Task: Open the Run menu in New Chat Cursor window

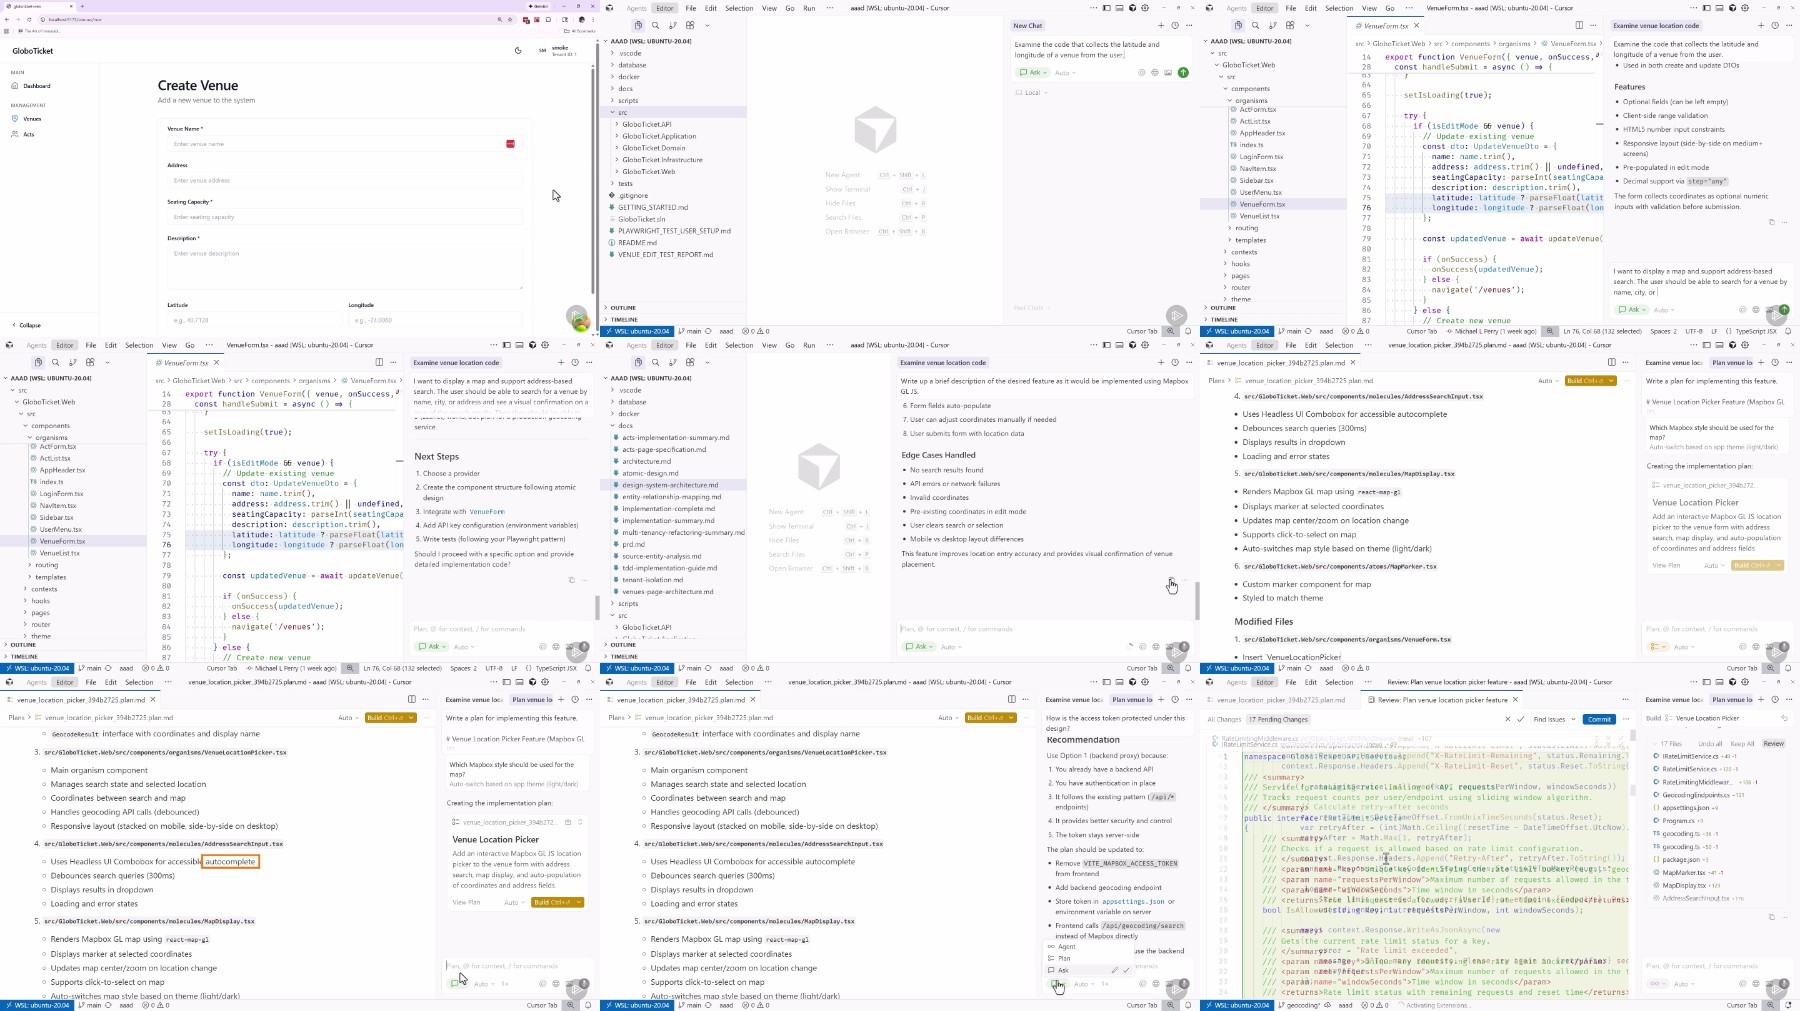Action: (x=809, y=8)
